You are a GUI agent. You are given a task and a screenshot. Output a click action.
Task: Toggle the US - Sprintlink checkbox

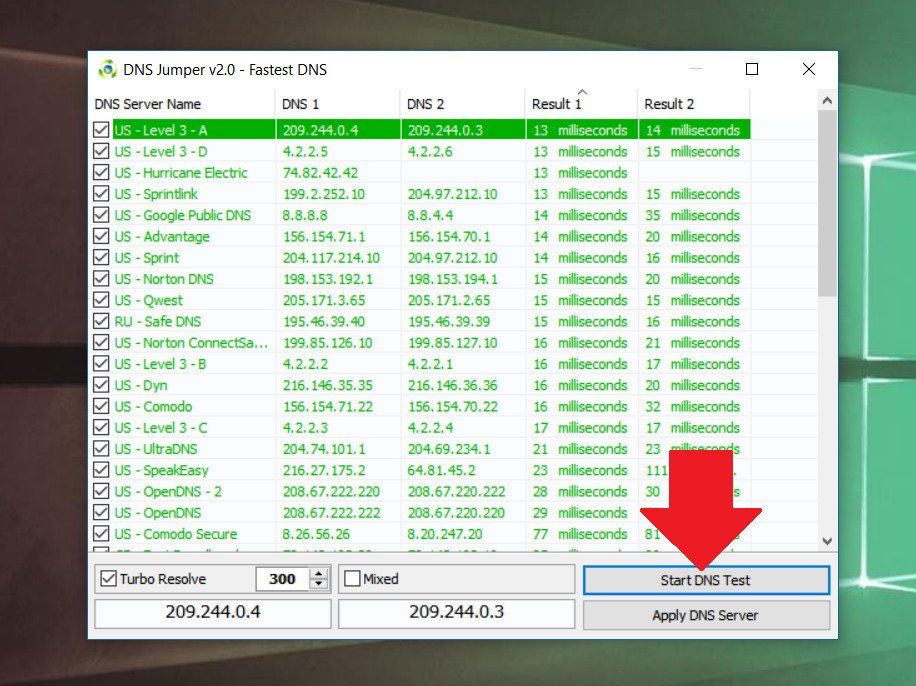pos(101,193)
